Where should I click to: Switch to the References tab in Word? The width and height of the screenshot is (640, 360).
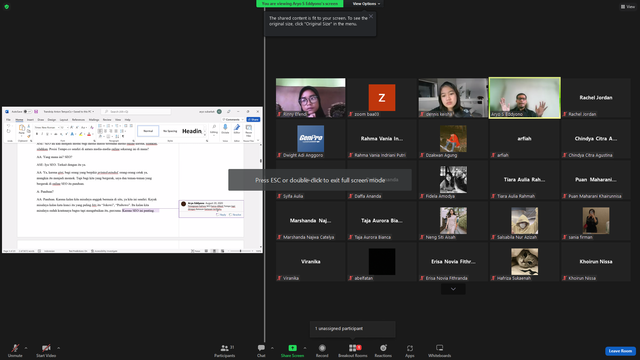click(x=78, y=120)
